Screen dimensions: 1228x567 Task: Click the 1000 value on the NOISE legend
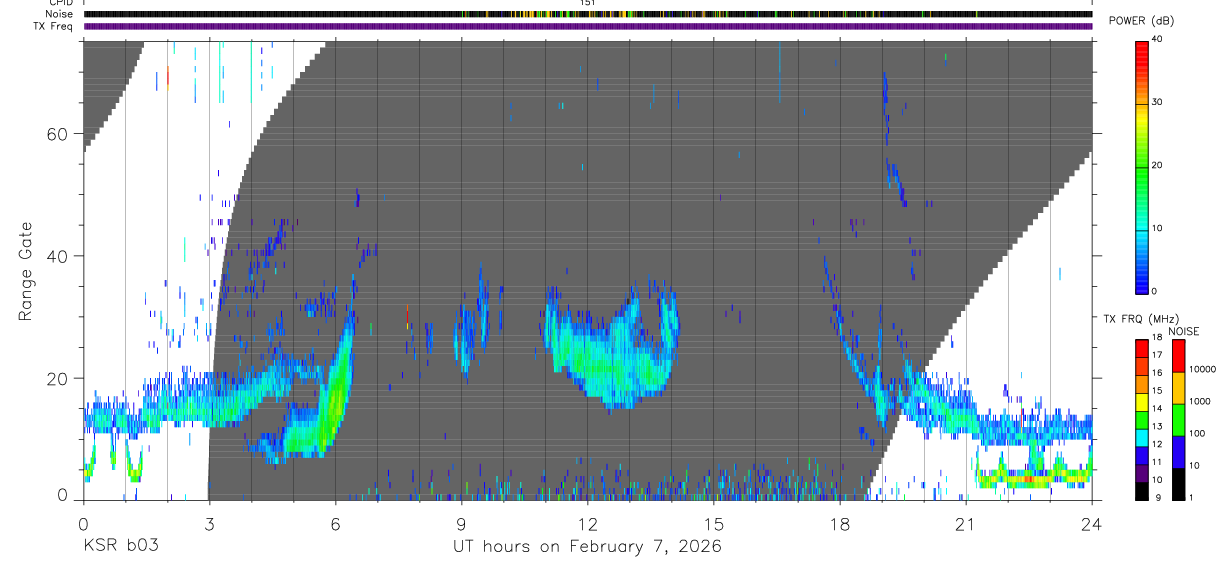point(1202,401)
